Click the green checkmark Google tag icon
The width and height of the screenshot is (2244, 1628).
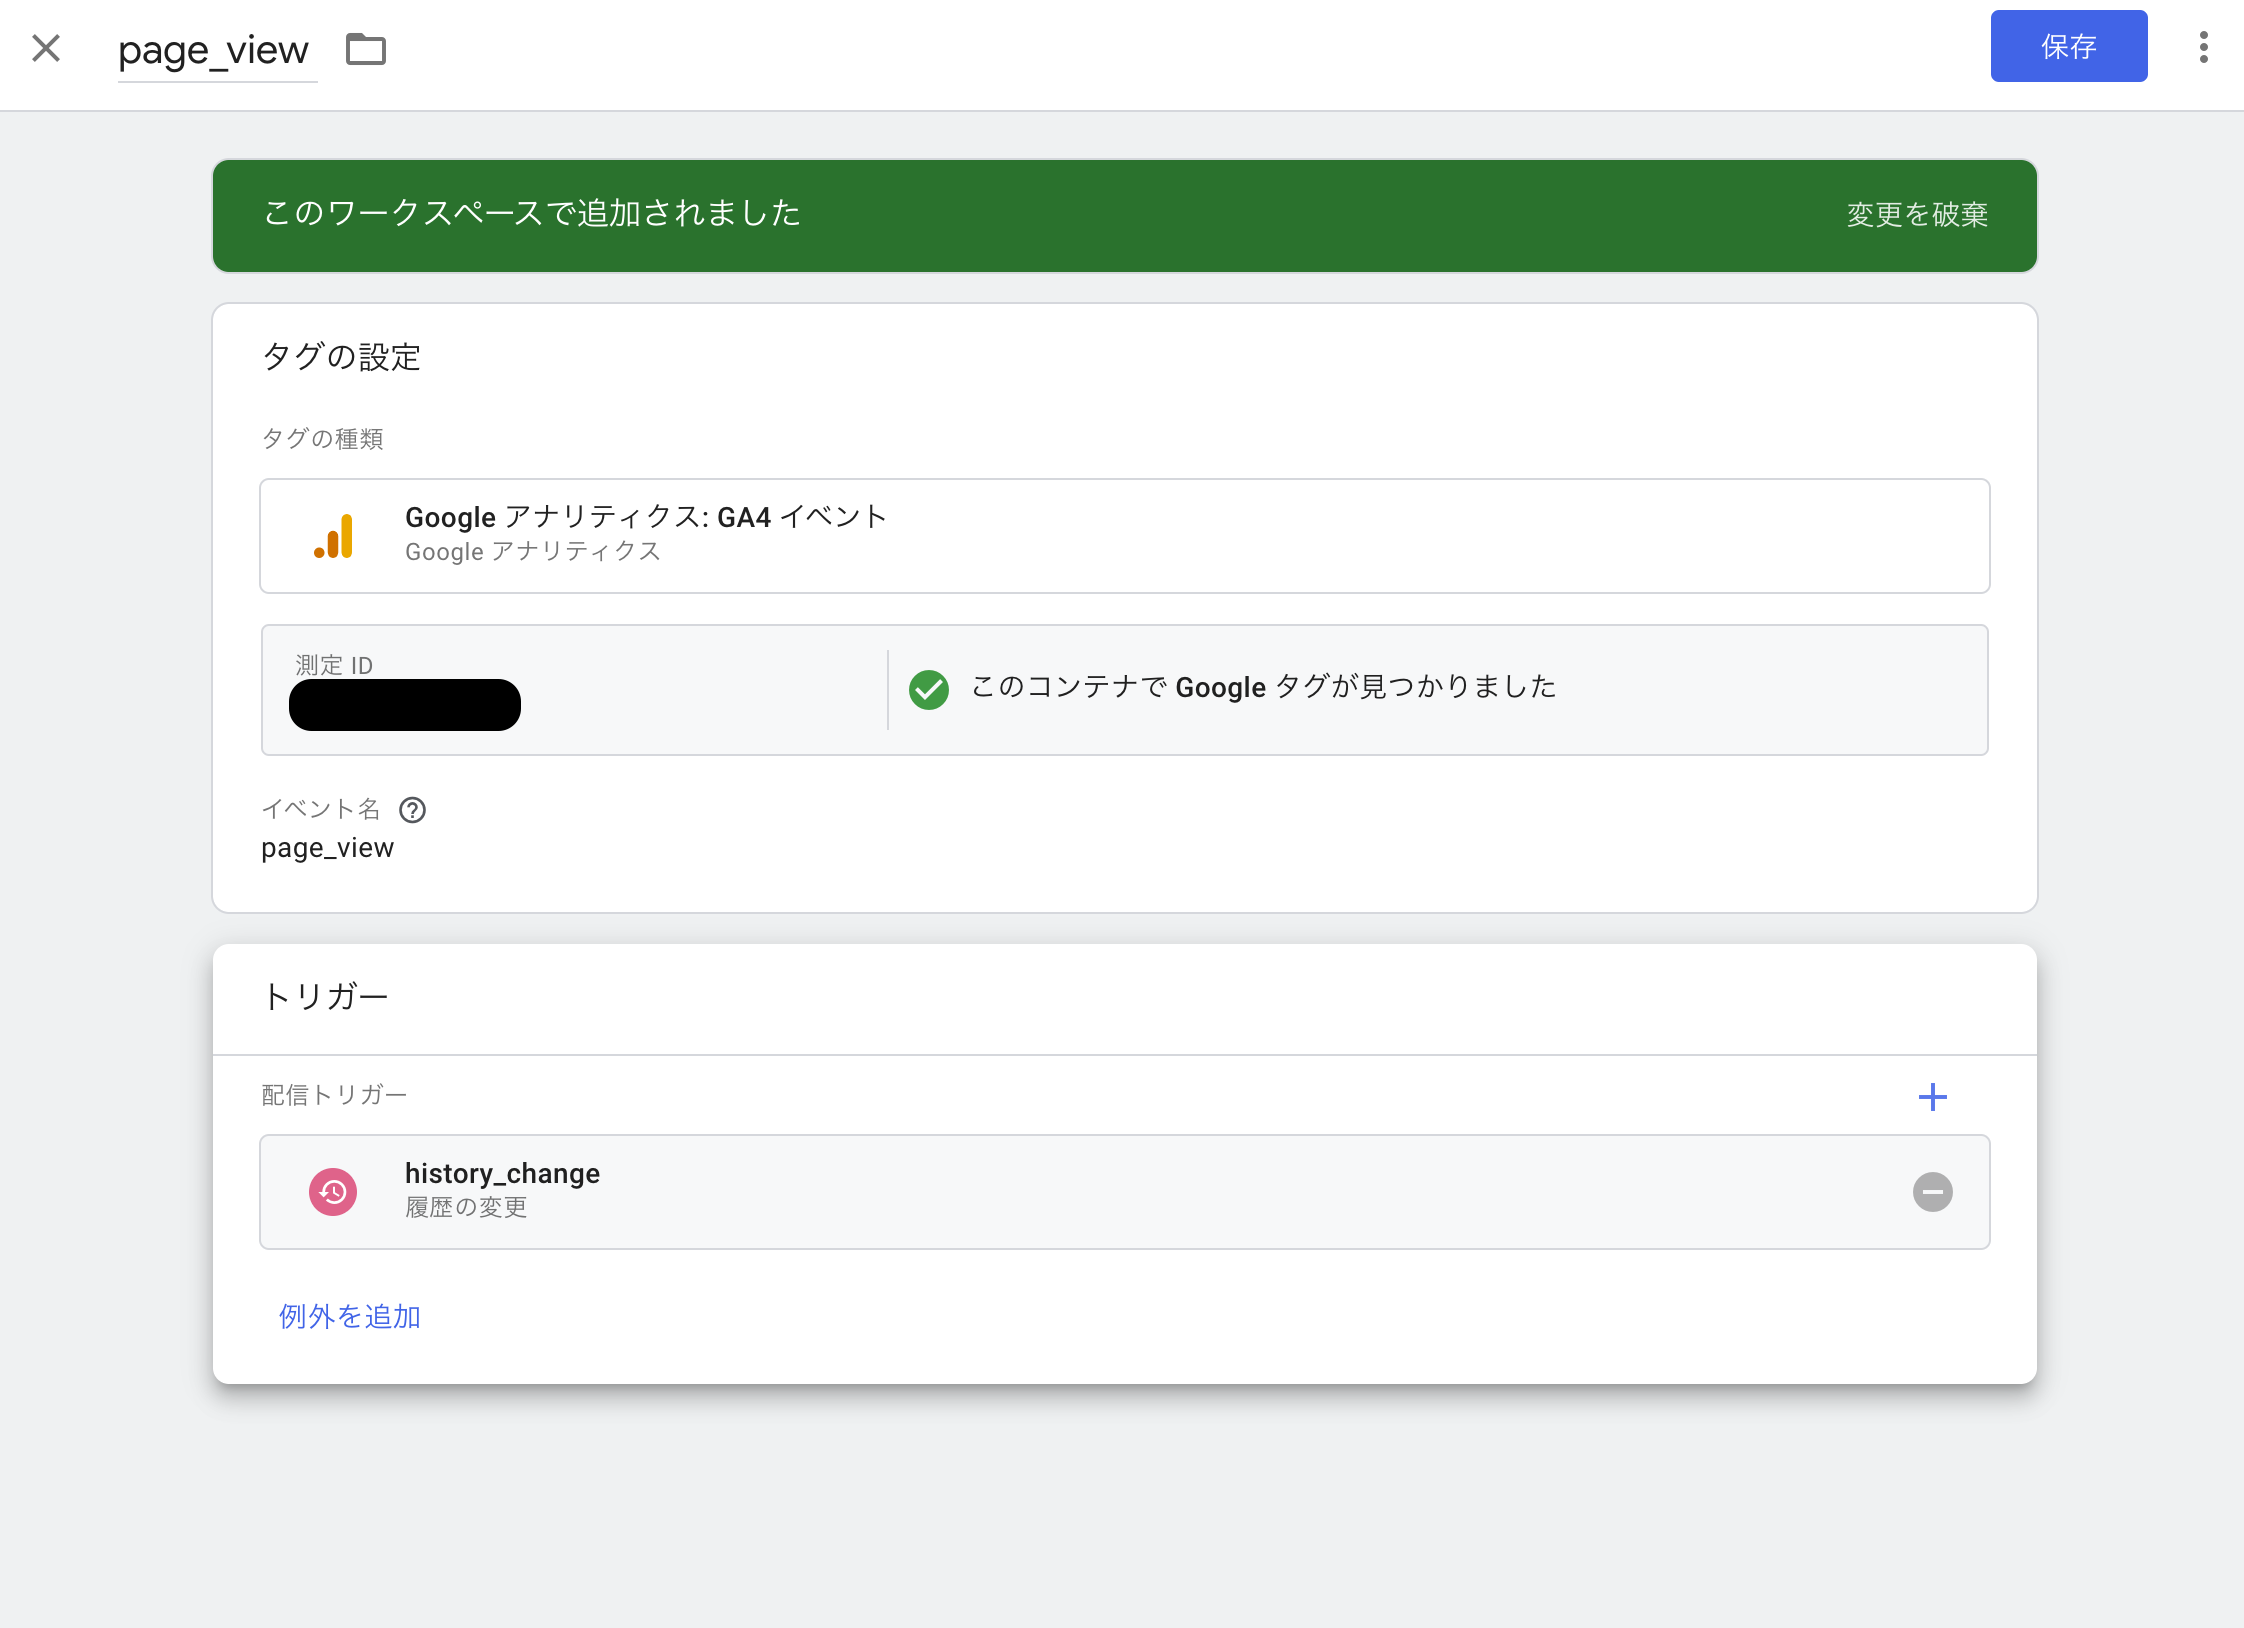pos(929,689)
